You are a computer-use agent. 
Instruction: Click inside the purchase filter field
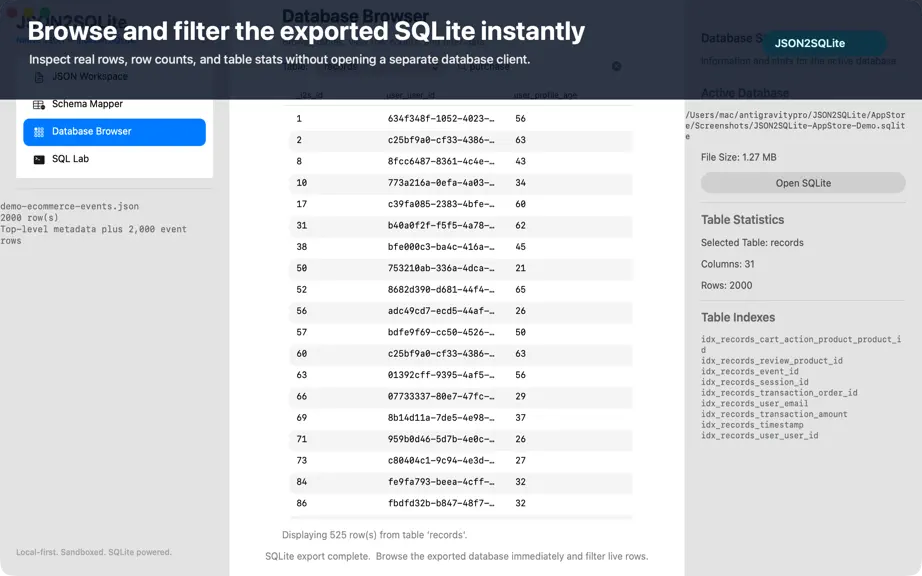click(x=535, y=67)
